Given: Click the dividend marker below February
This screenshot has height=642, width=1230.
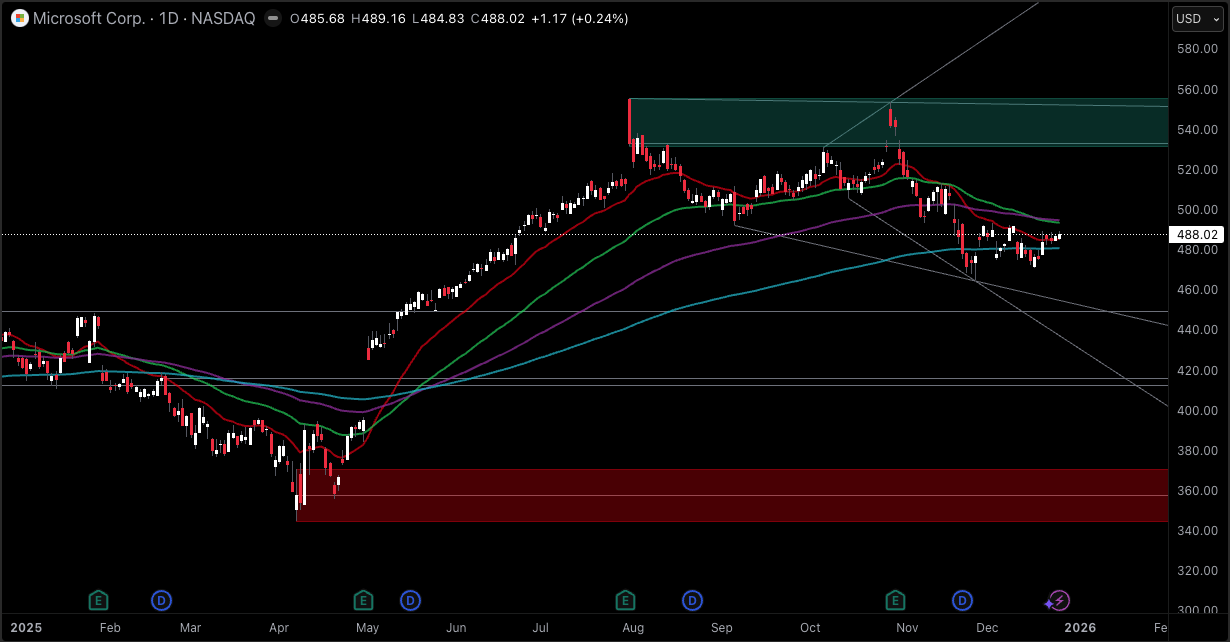Looking at the screenshot, I should (x=162, y=600).
